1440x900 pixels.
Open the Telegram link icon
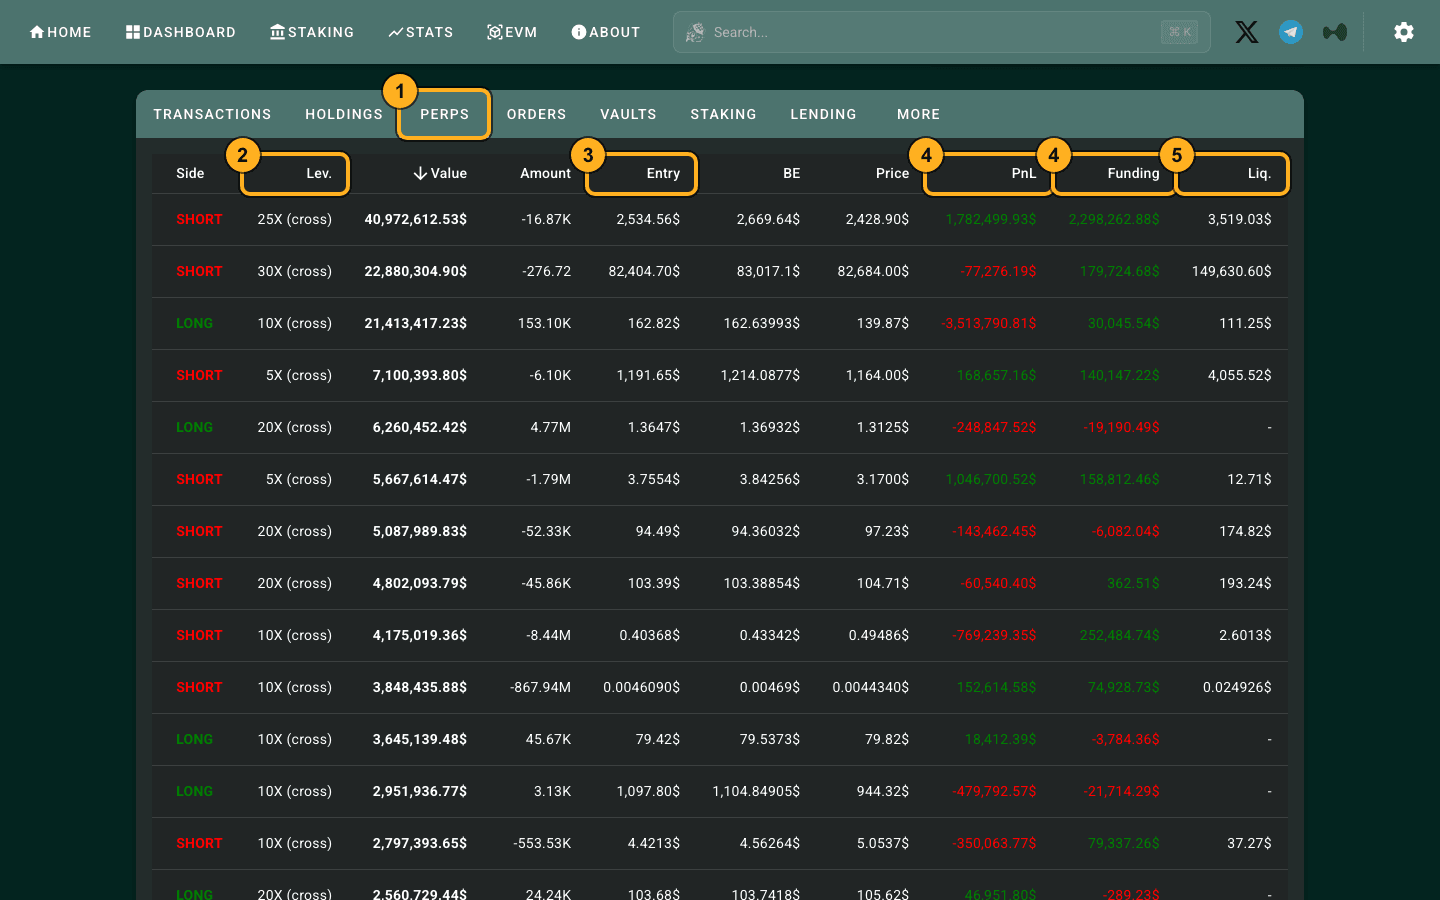pos(1291,32)
